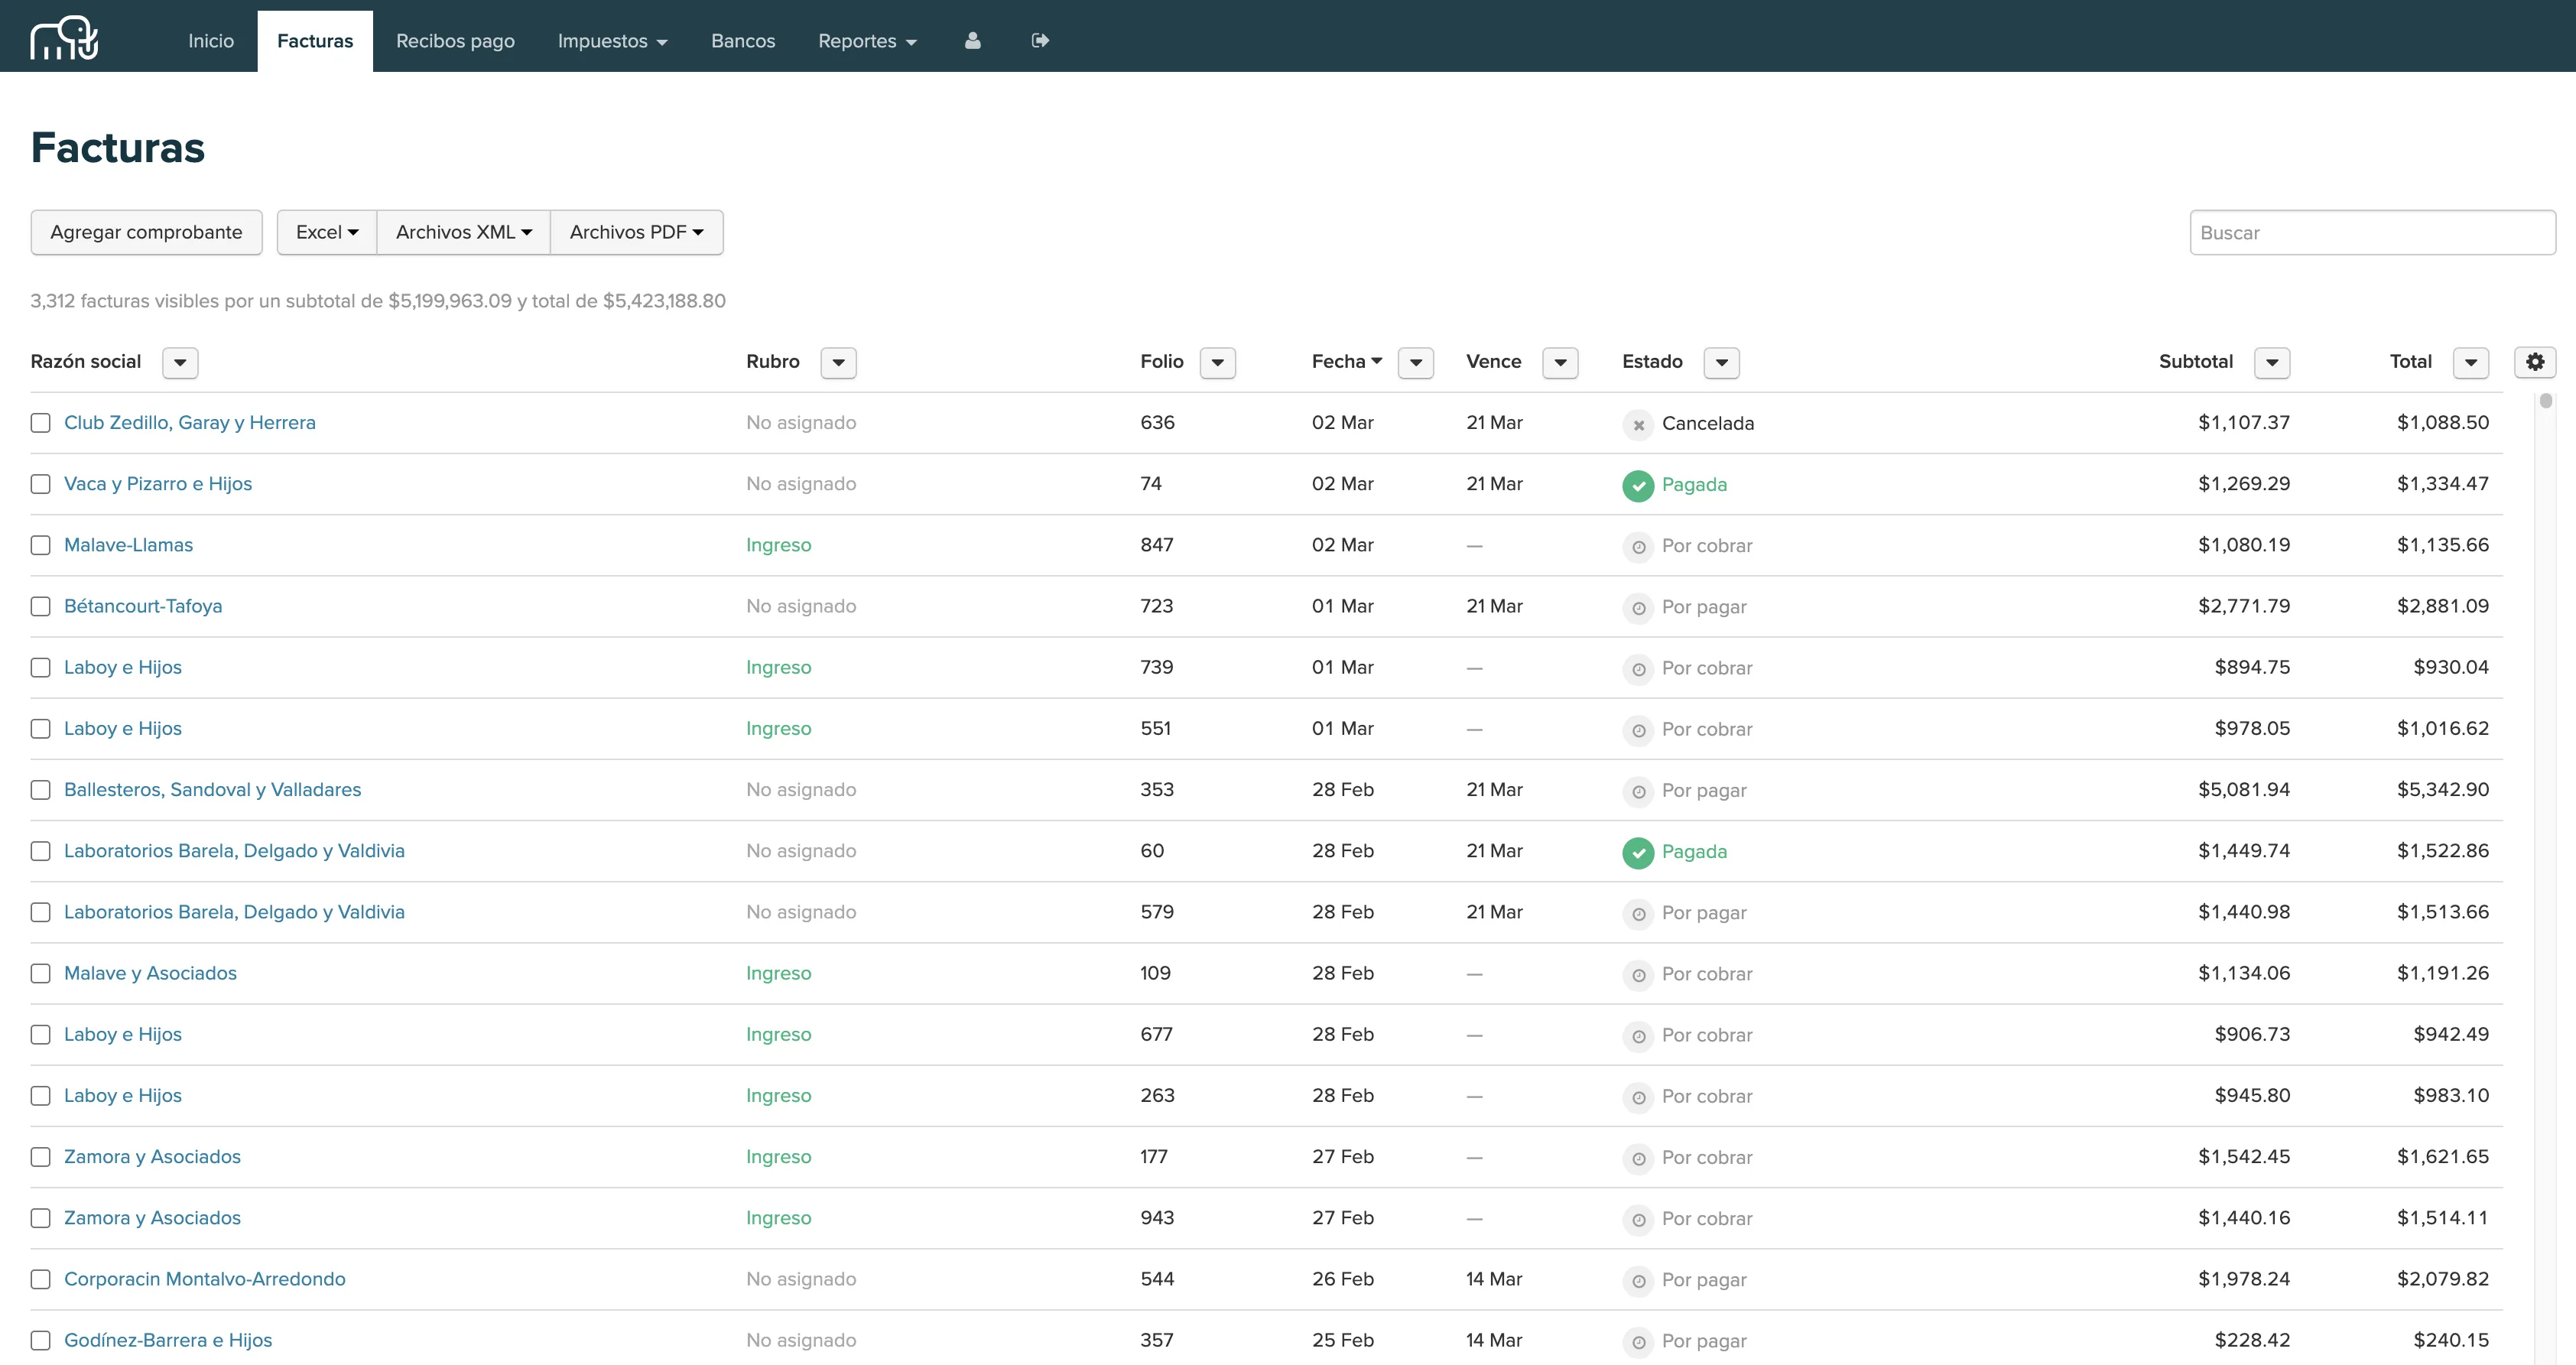Go to Recibos pago tab

click(x=455, y=41)
